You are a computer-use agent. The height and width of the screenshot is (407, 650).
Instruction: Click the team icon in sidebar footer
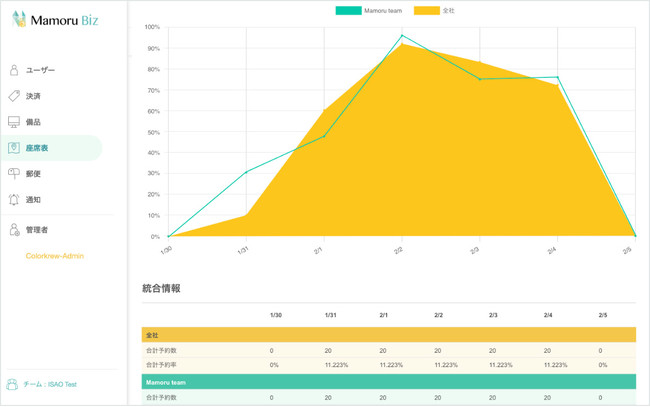13,384
